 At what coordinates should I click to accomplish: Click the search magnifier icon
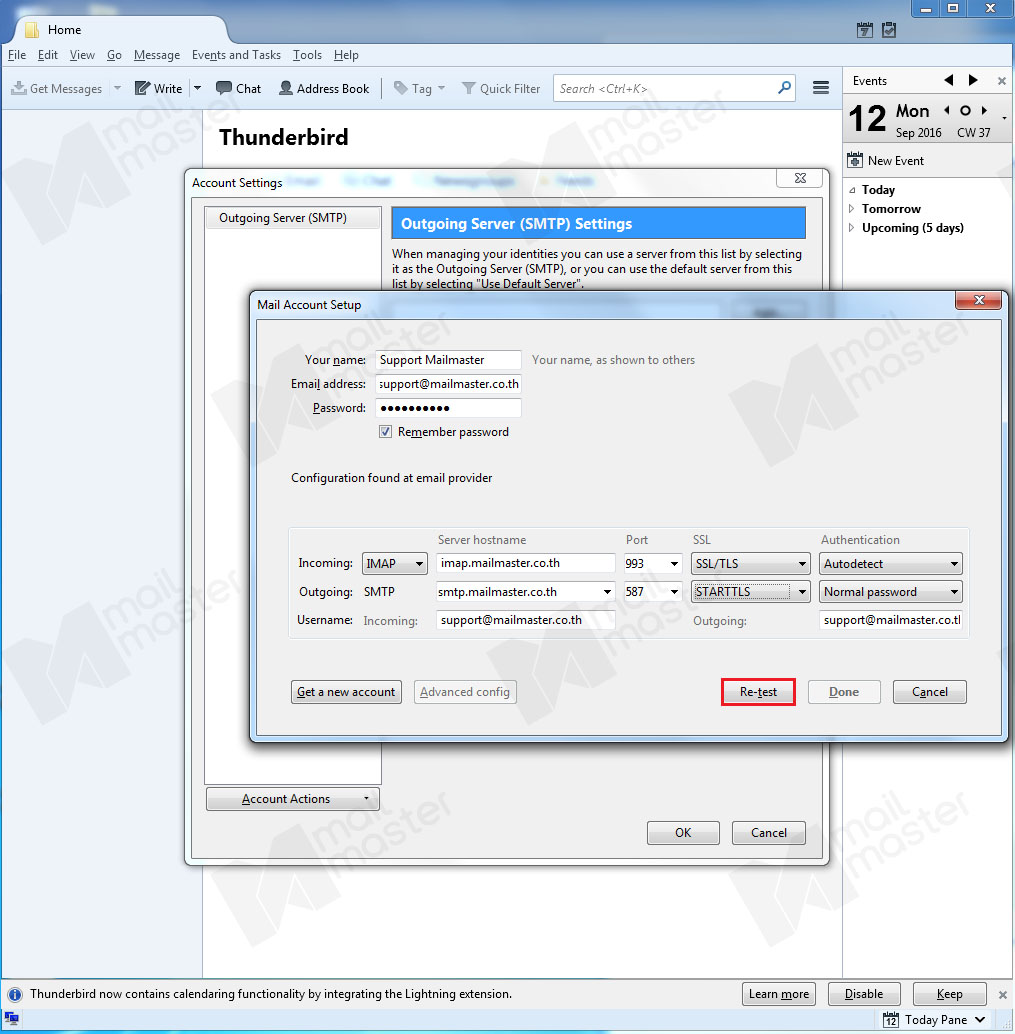click(x=784, y=88)
